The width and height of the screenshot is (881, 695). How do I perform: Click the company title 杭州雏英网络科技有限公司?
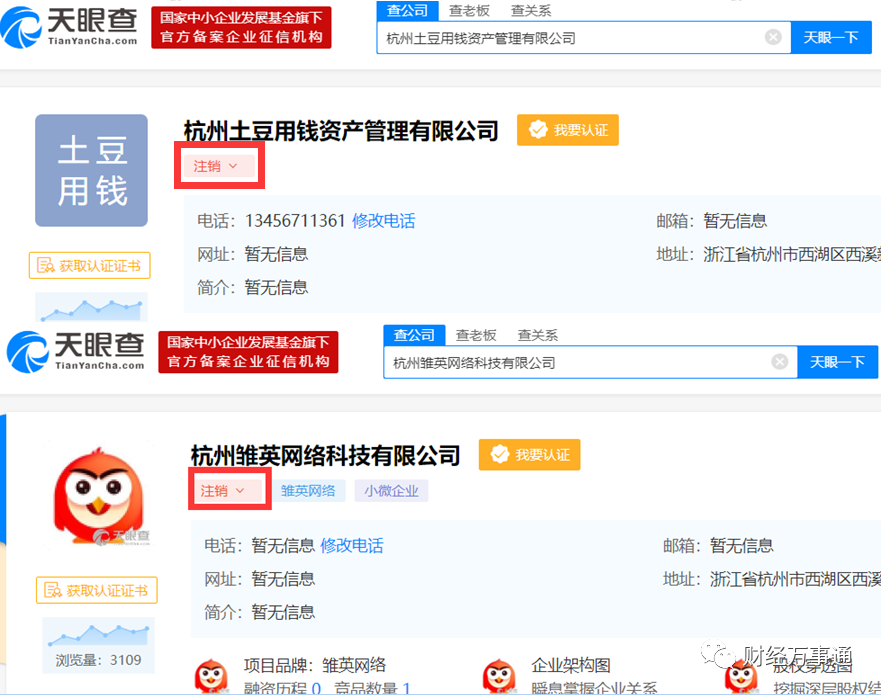coord(325,456)
